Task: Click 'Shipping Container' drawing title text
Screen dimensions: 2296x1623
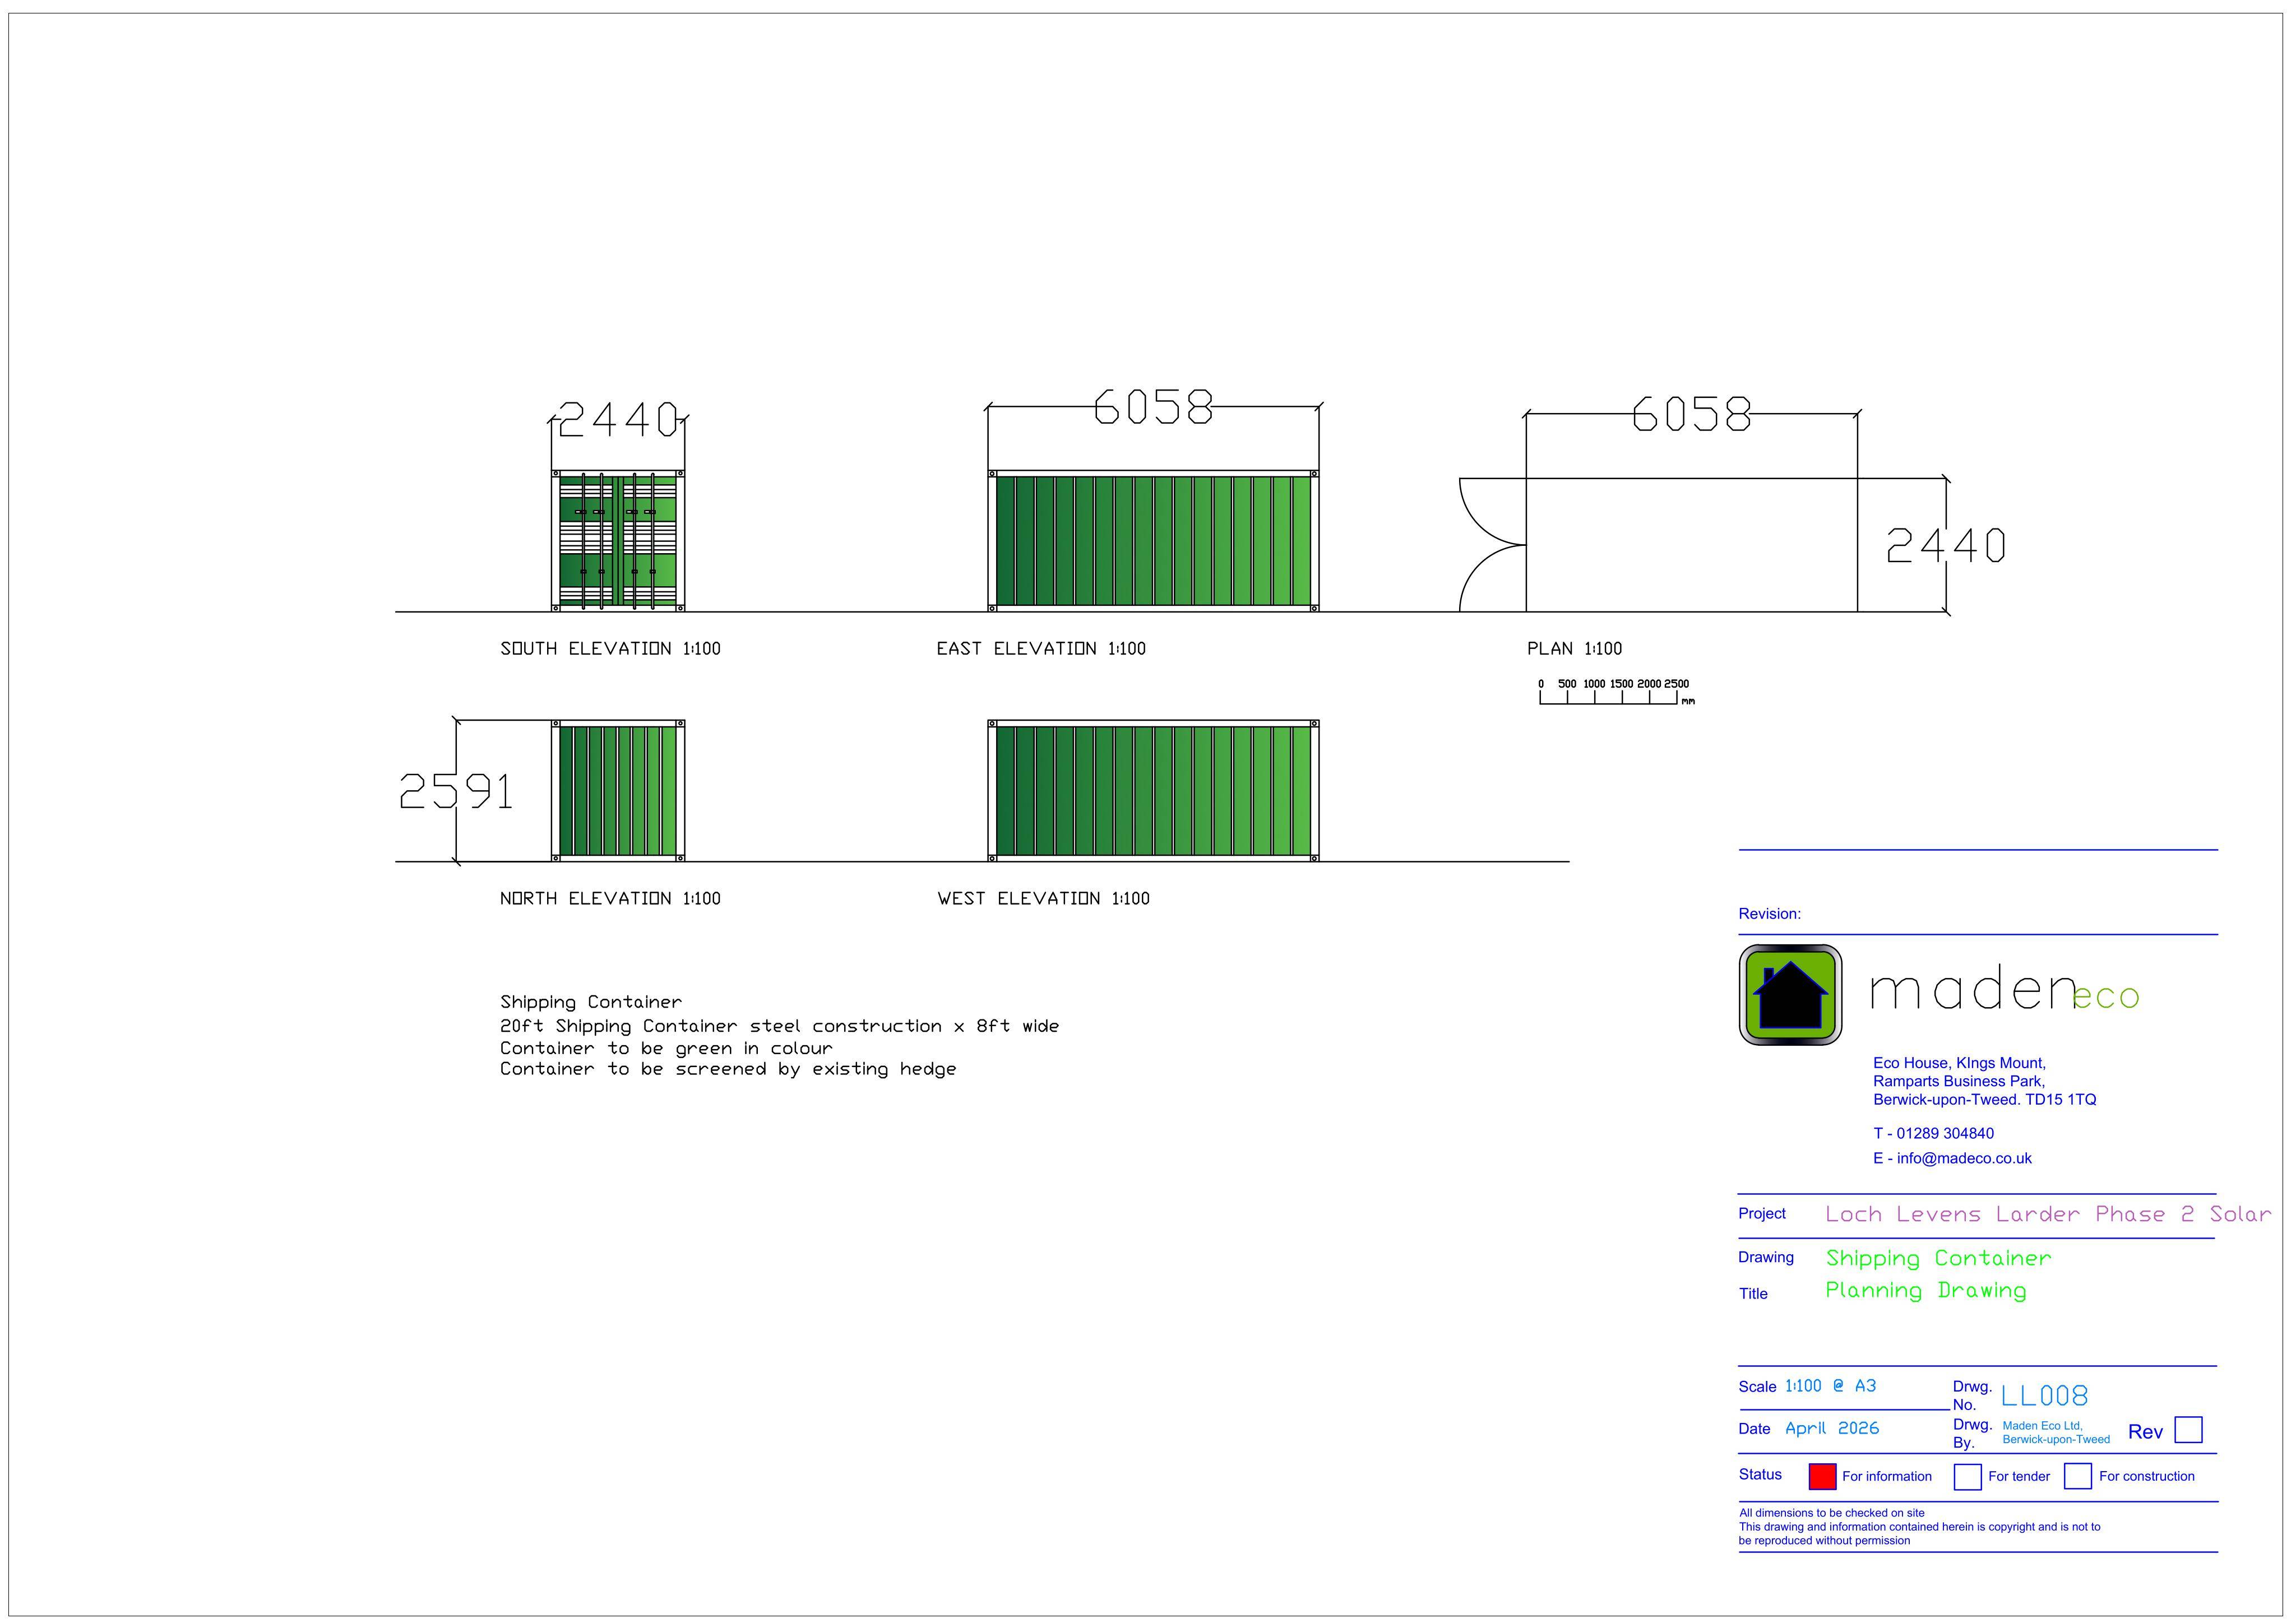Action: coord(1938,1258)
